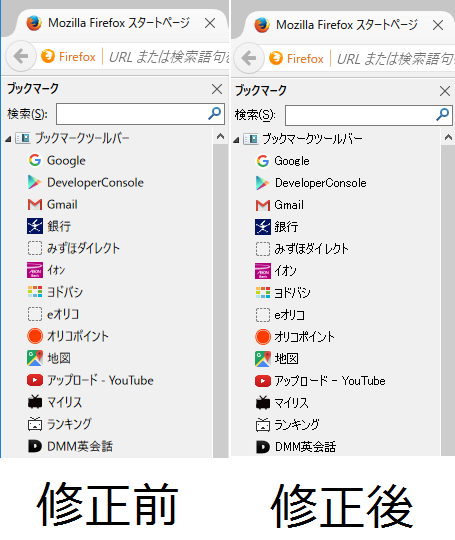Click 'オリコポイント' text in left panel
Image resolution: width=455 pixels, height=540 pixels.
tap(78, 336)
